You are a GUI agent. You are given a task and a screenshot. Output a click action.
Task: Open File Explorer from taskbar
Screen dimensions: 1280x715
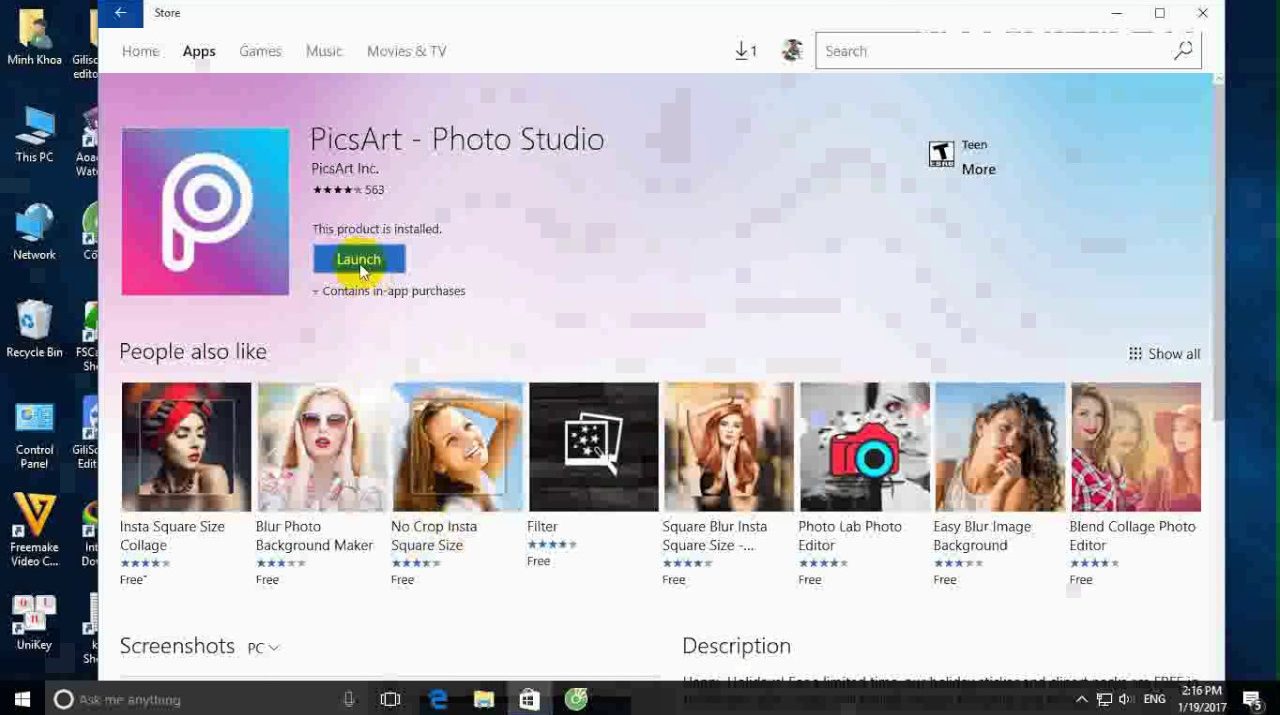tap(484, 699)
